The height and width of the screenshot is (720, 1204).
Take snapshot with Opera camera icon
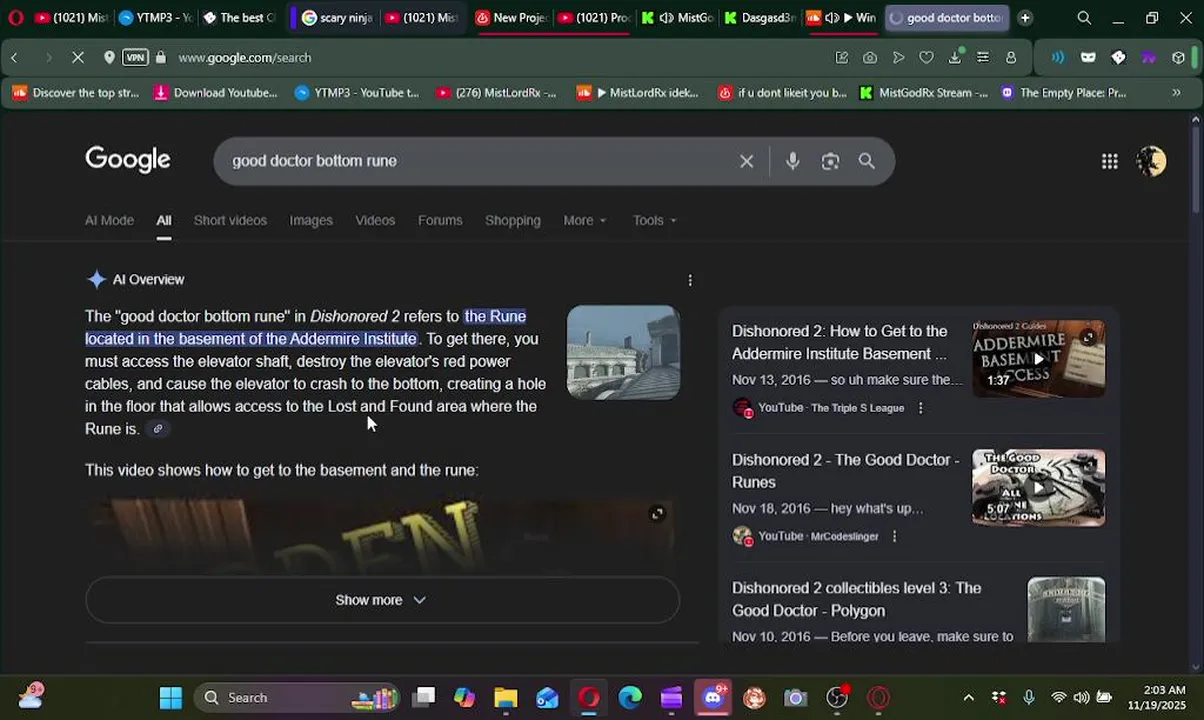[870, 58]
